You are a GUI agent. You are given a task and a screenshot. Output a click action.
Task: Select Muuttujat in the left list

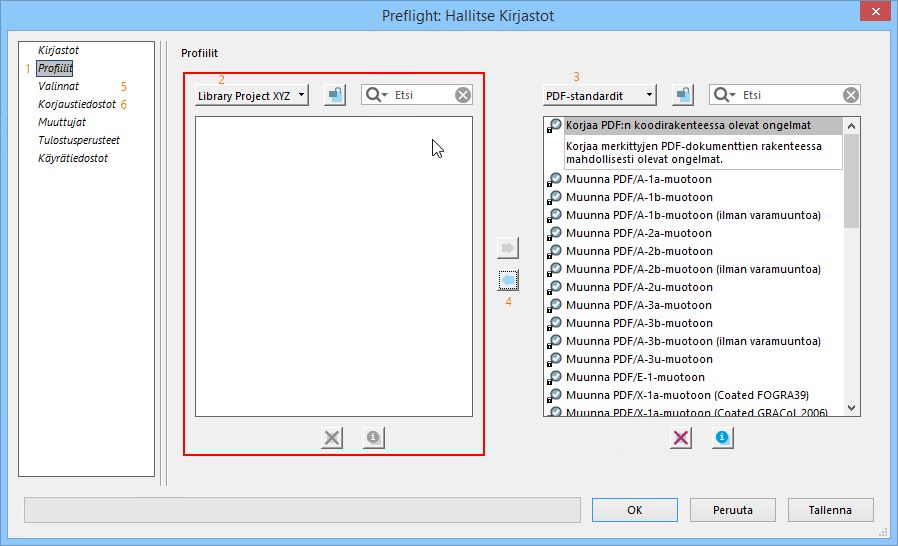pyautogui.click(x=62, y=122)
